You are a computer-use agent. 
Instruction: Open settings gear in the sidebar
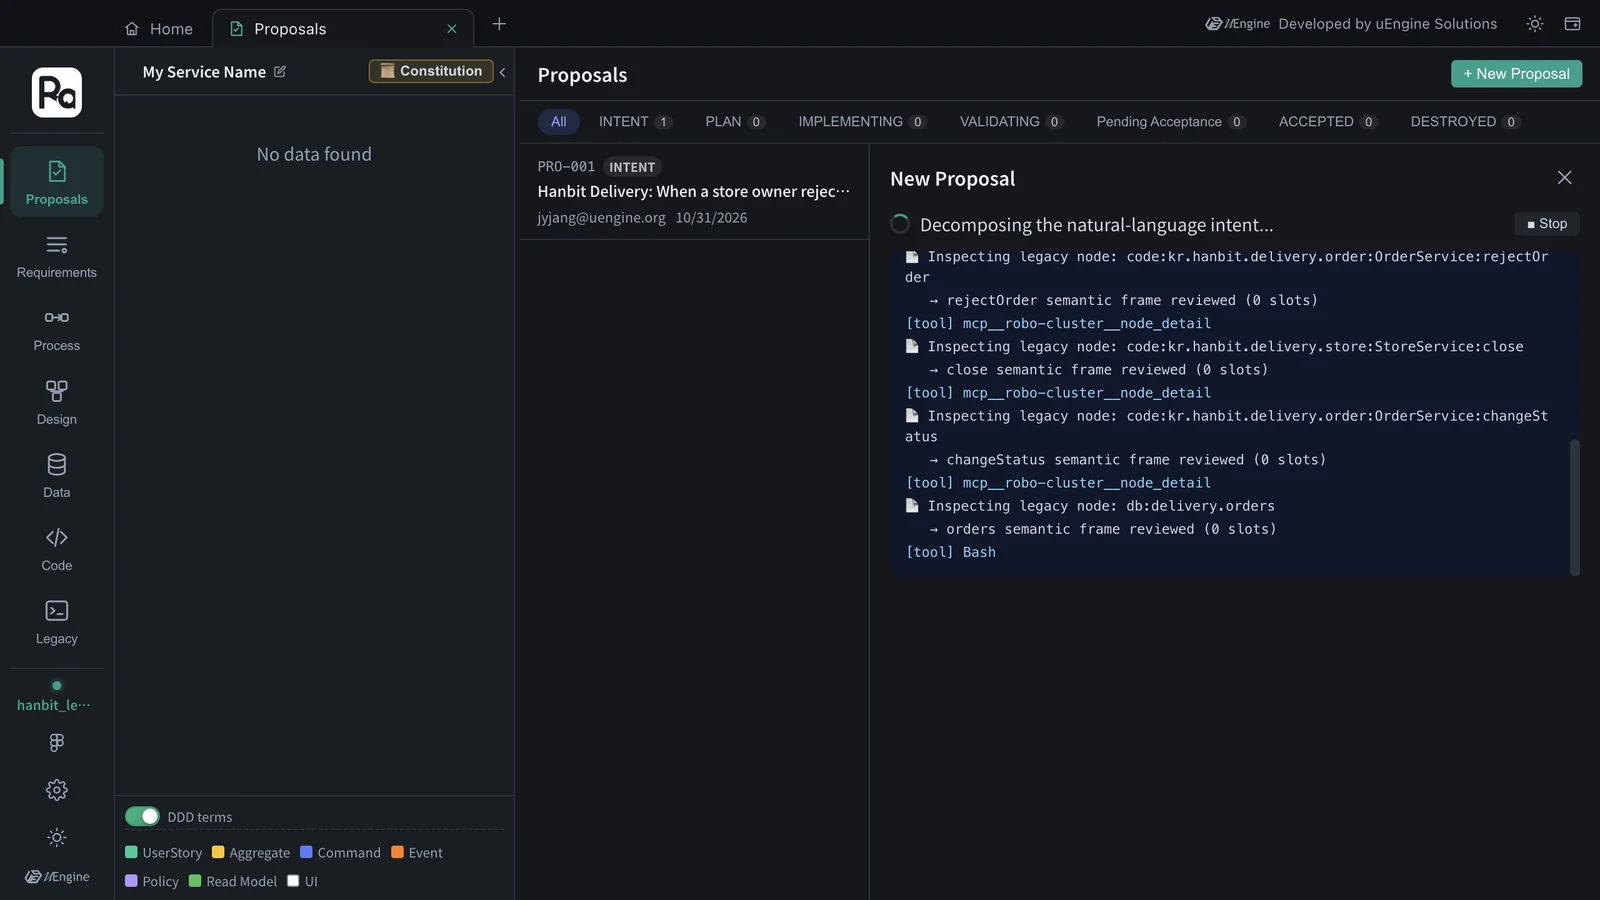click(57, 790)
